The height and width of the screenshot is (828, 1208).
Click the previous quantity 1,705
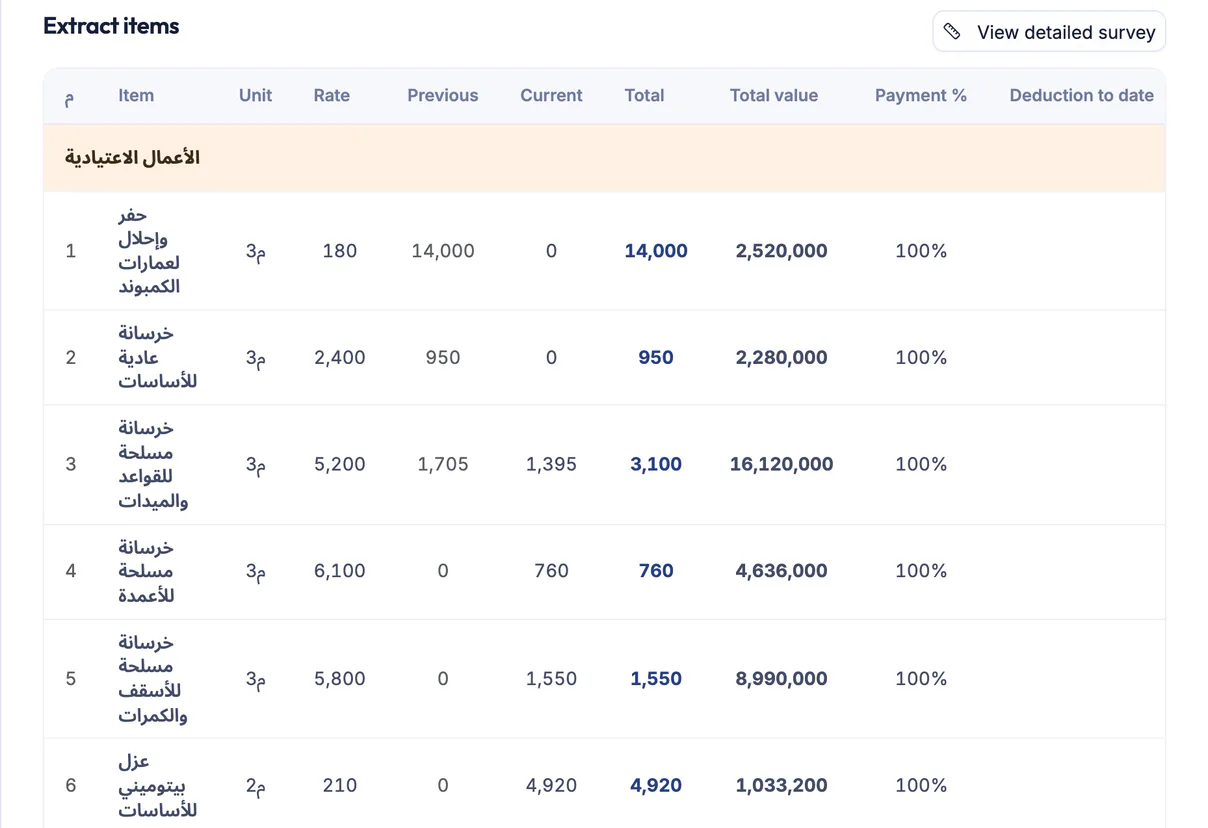coord(443,464)
